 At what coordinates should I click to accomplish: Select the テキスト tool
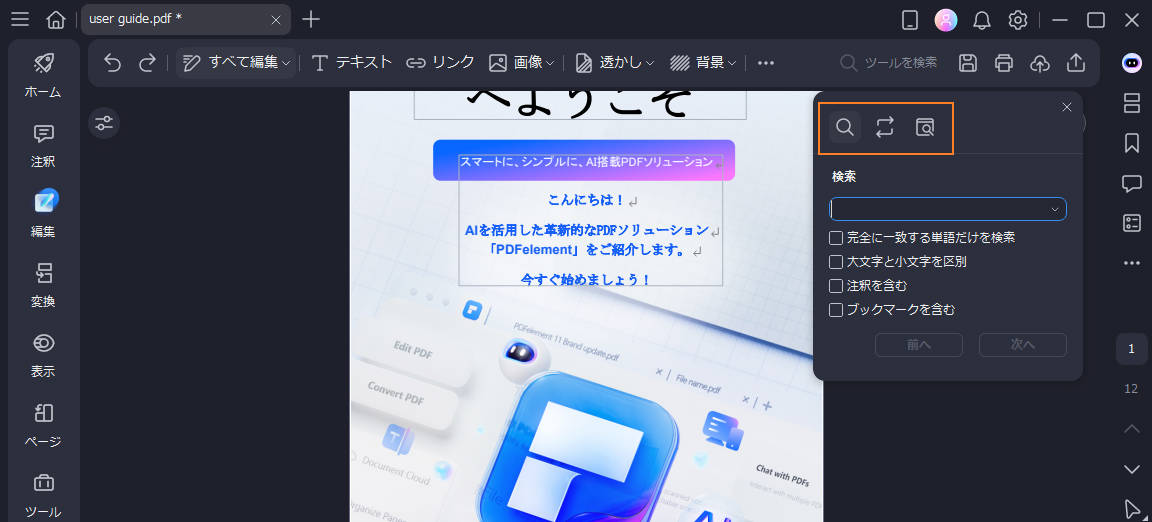(352, 63)
